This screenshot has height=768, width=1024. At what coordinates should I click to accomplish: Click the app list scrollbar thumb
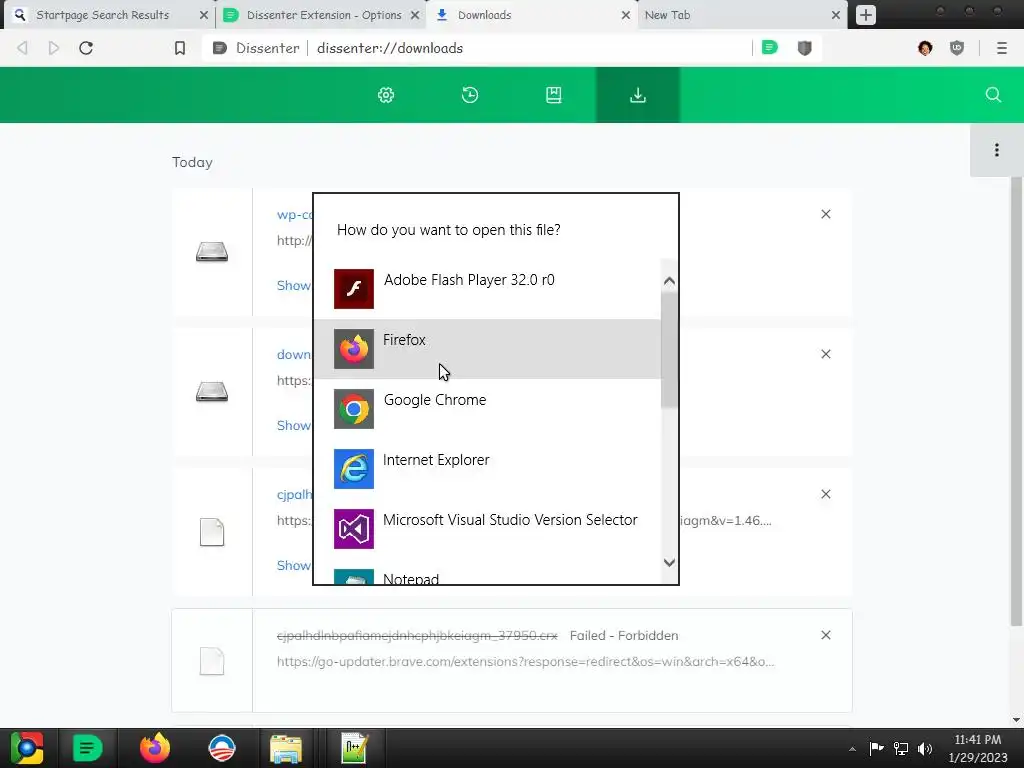click(x=669, y=351)
